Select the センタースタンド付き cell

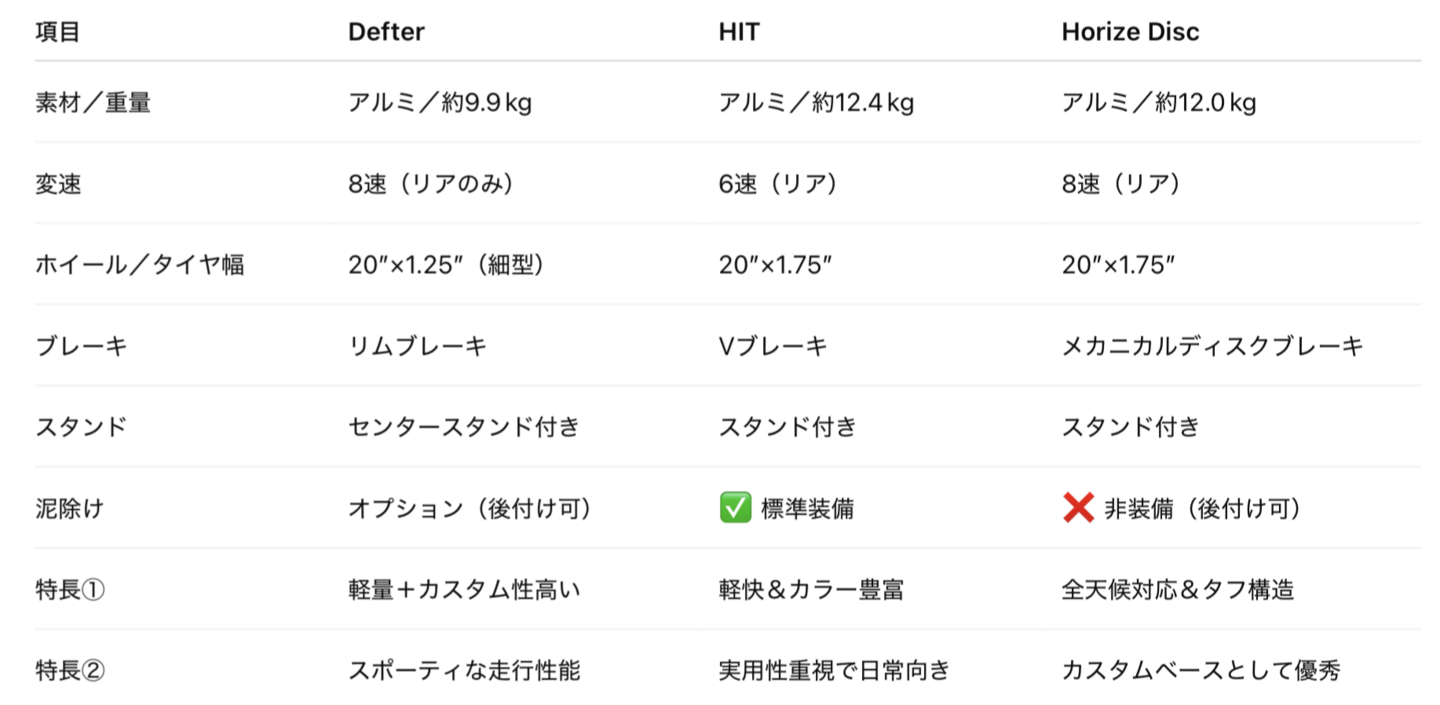point(464,428)
